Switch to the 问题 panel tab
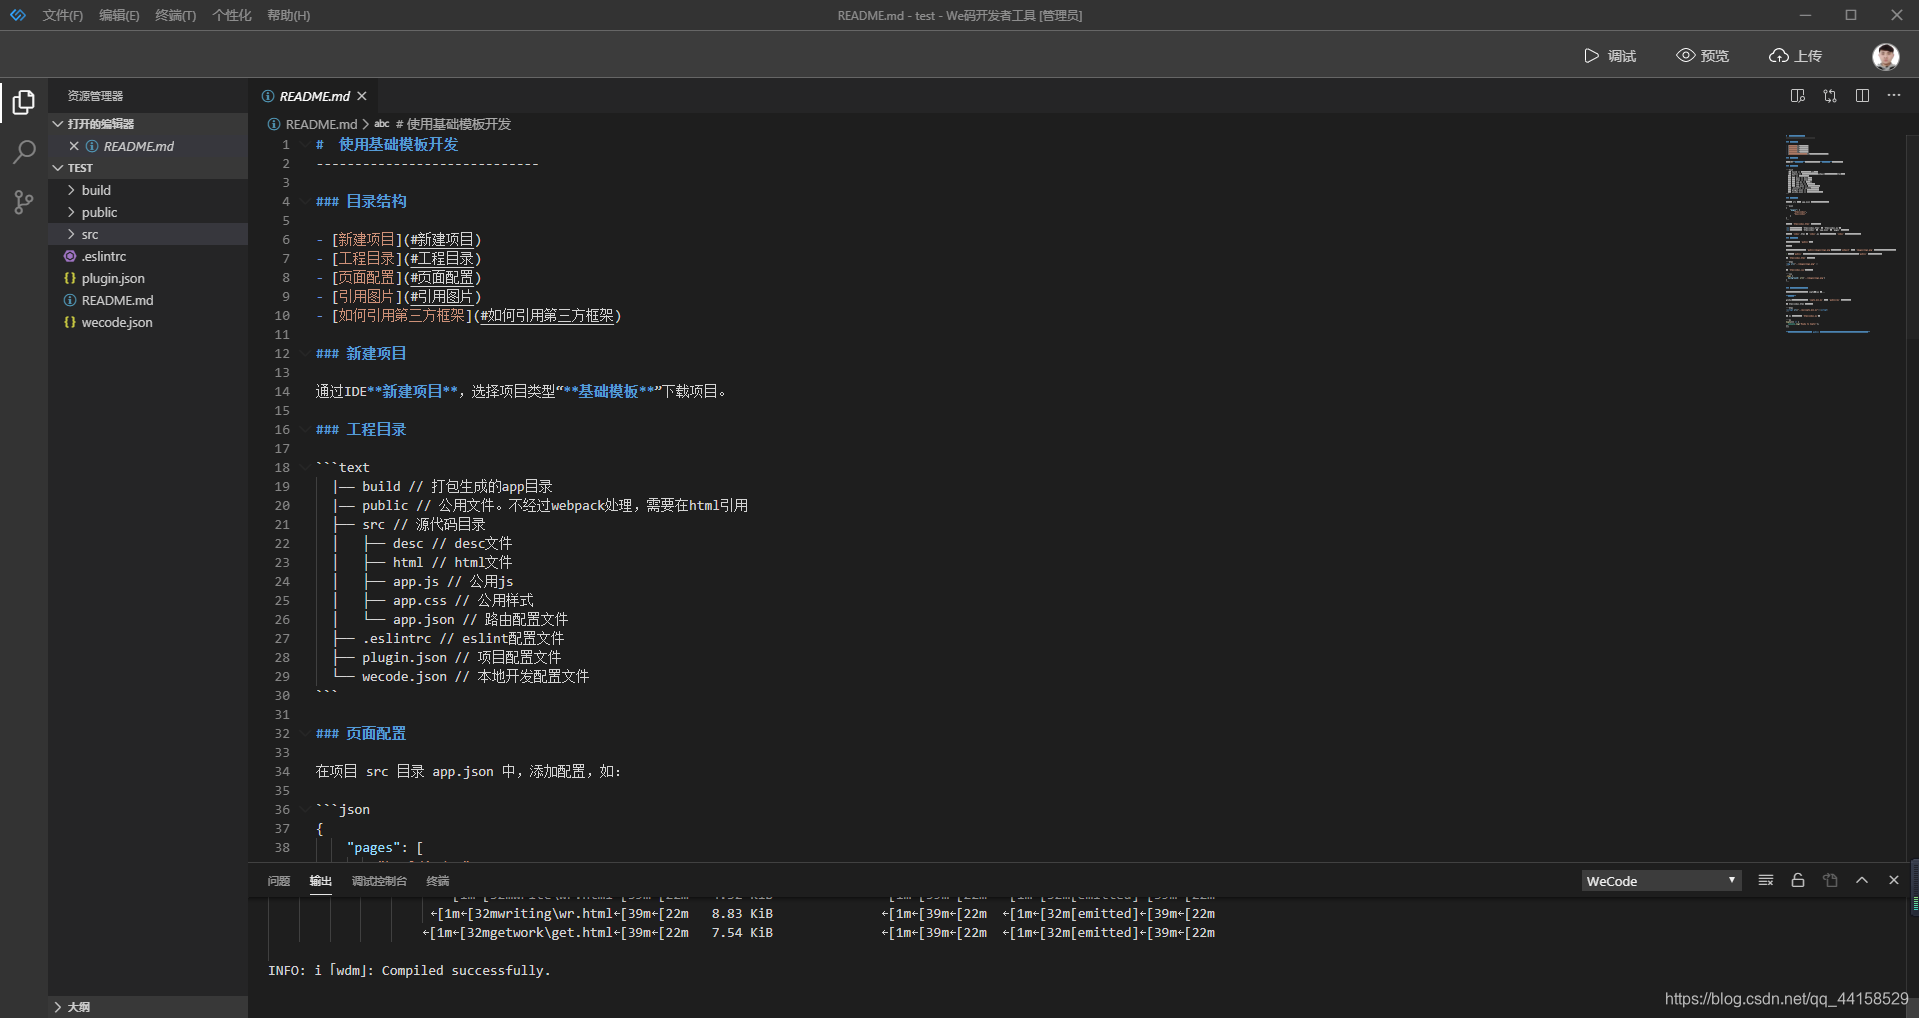1919x1018 pixels. [x=279, y=881]
